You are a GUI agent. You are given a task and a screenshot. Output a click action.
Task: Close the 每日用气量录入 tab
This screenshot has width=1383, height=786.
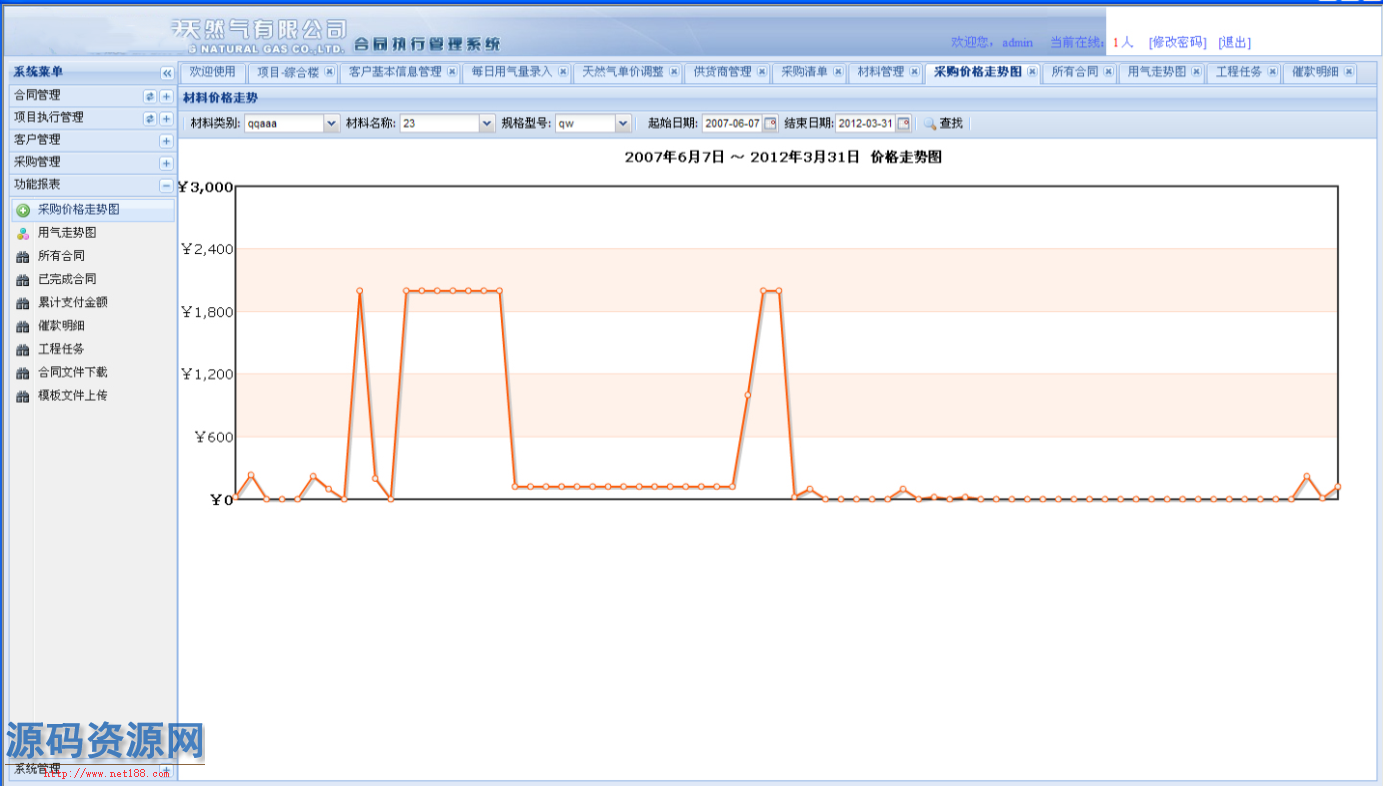(563, 72)
